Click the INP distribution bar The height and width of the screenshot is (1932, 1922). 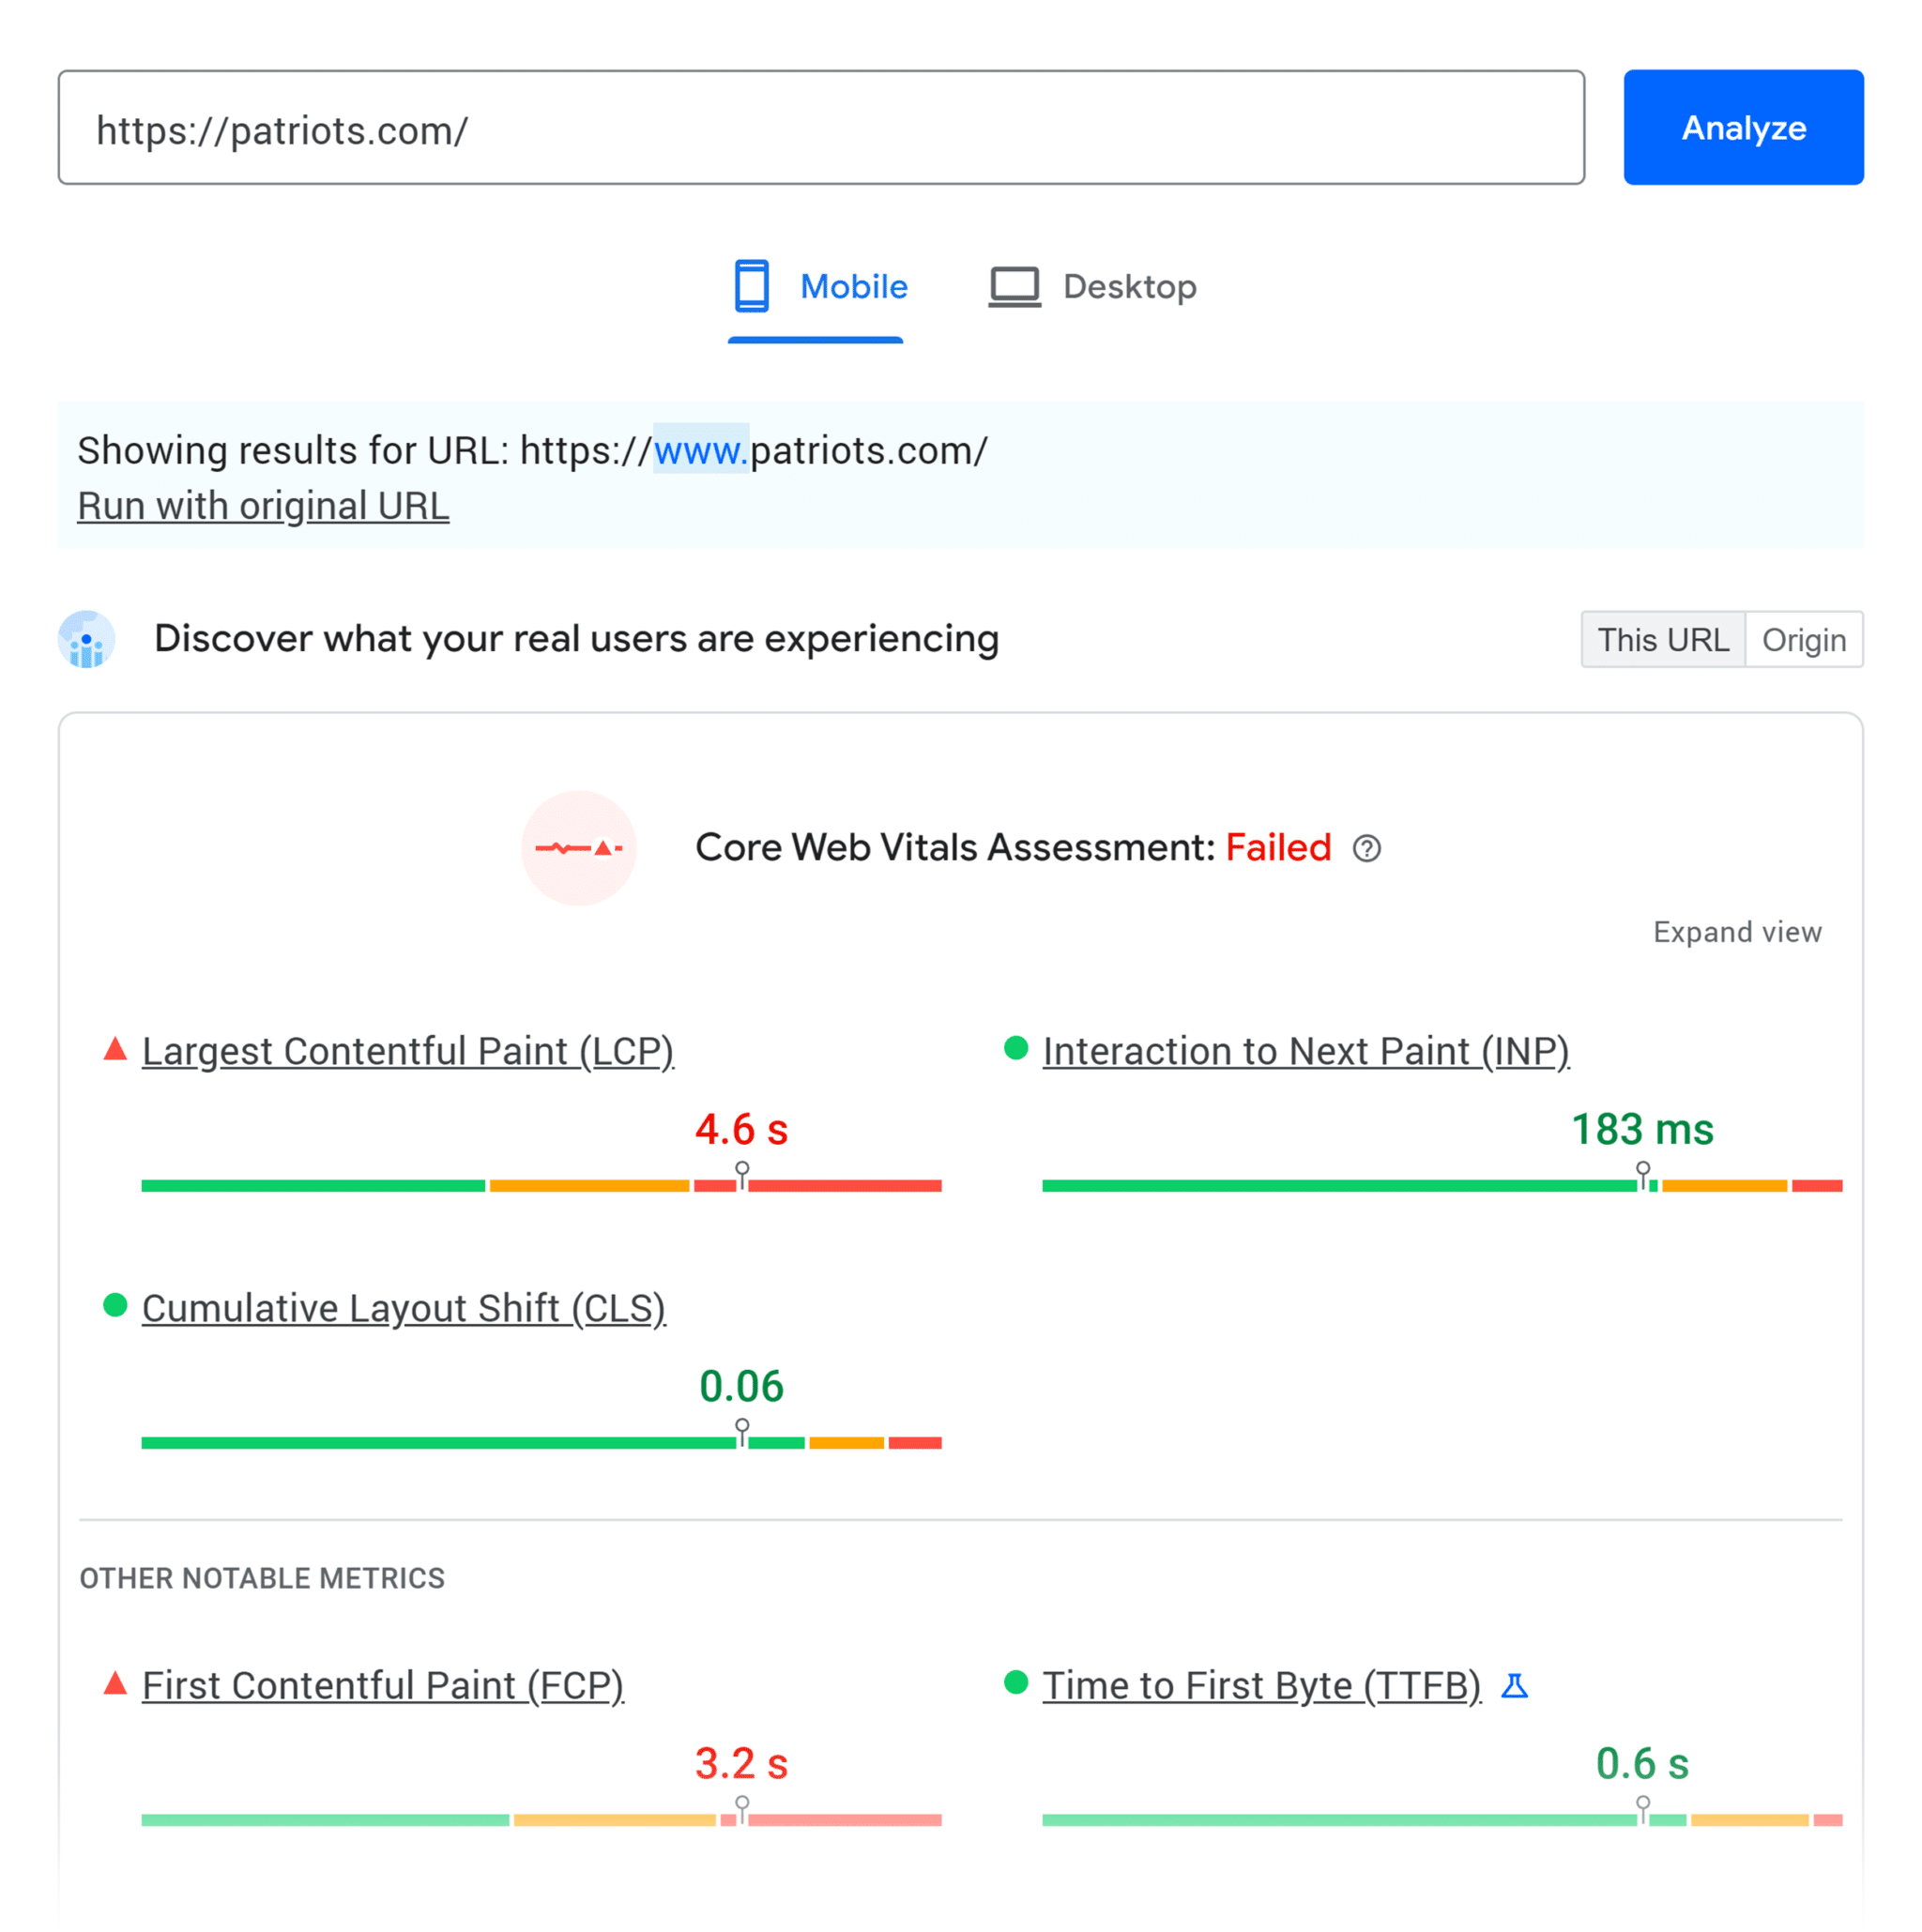[x=1442, y=1185]
